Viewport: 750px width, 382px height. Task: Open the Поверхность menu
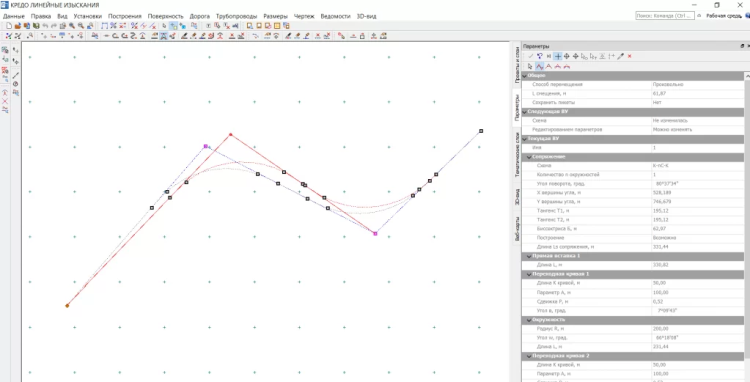coord(165,16)
